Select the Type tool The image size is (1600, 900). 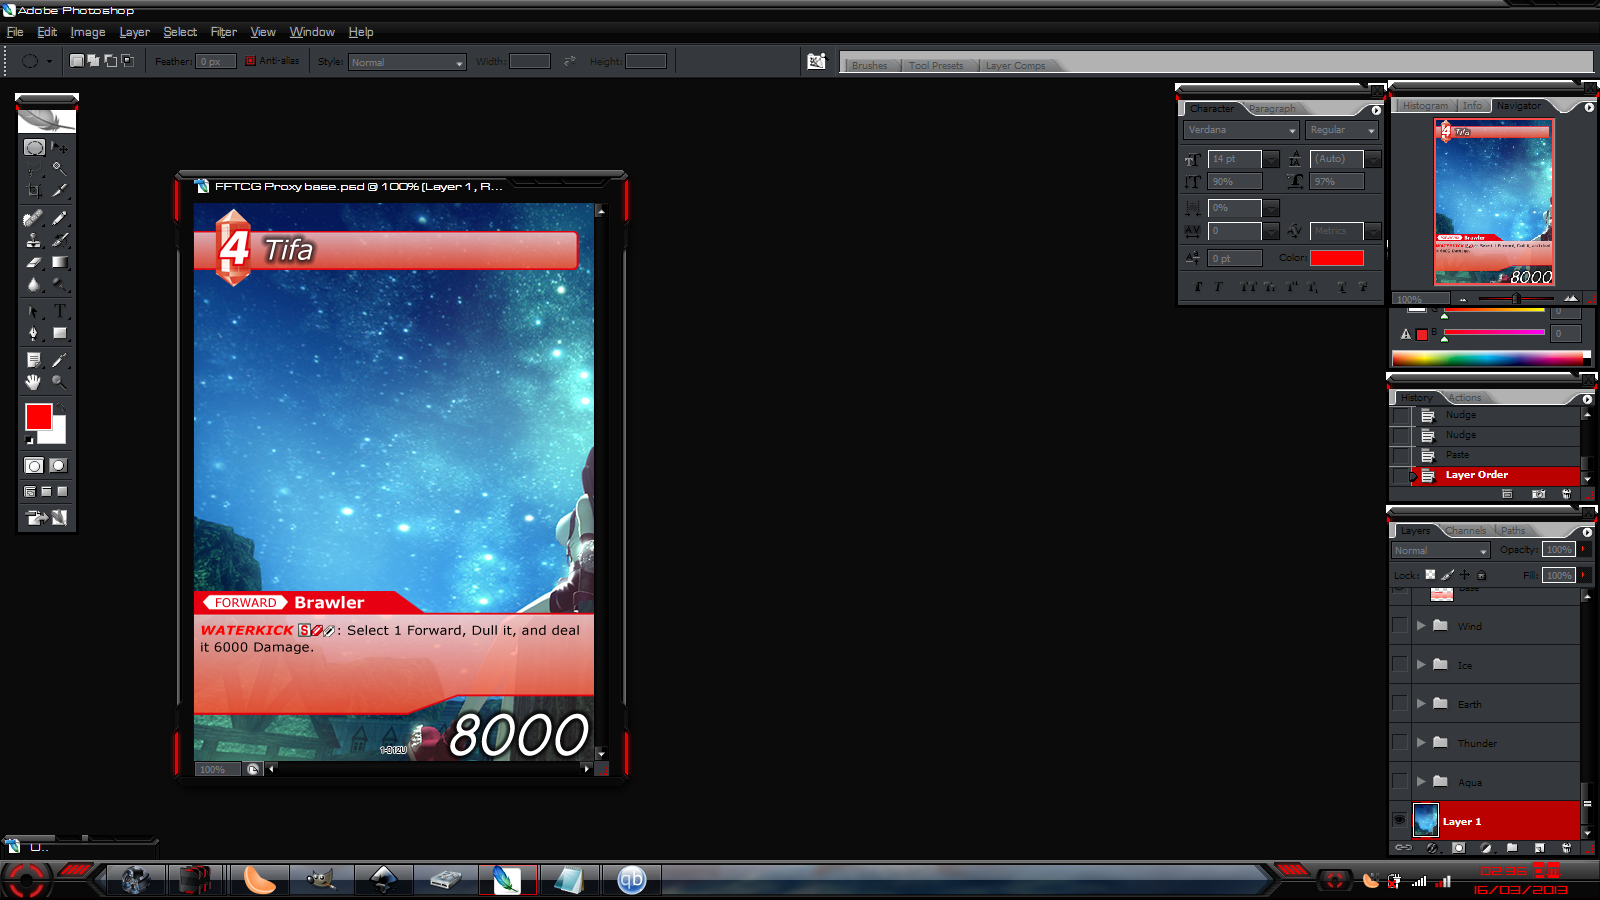(59, 312)
